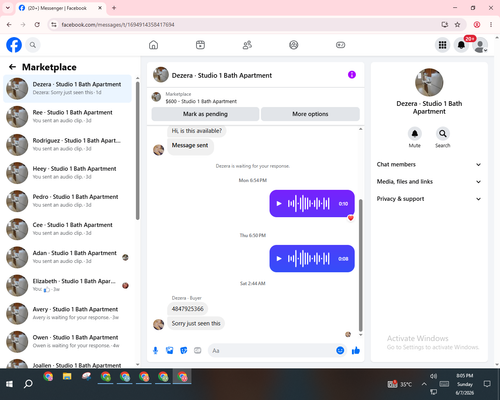Click the 4847925366 message bubble
The width and height of the screenshot is (500, 400).
[187, 309]
